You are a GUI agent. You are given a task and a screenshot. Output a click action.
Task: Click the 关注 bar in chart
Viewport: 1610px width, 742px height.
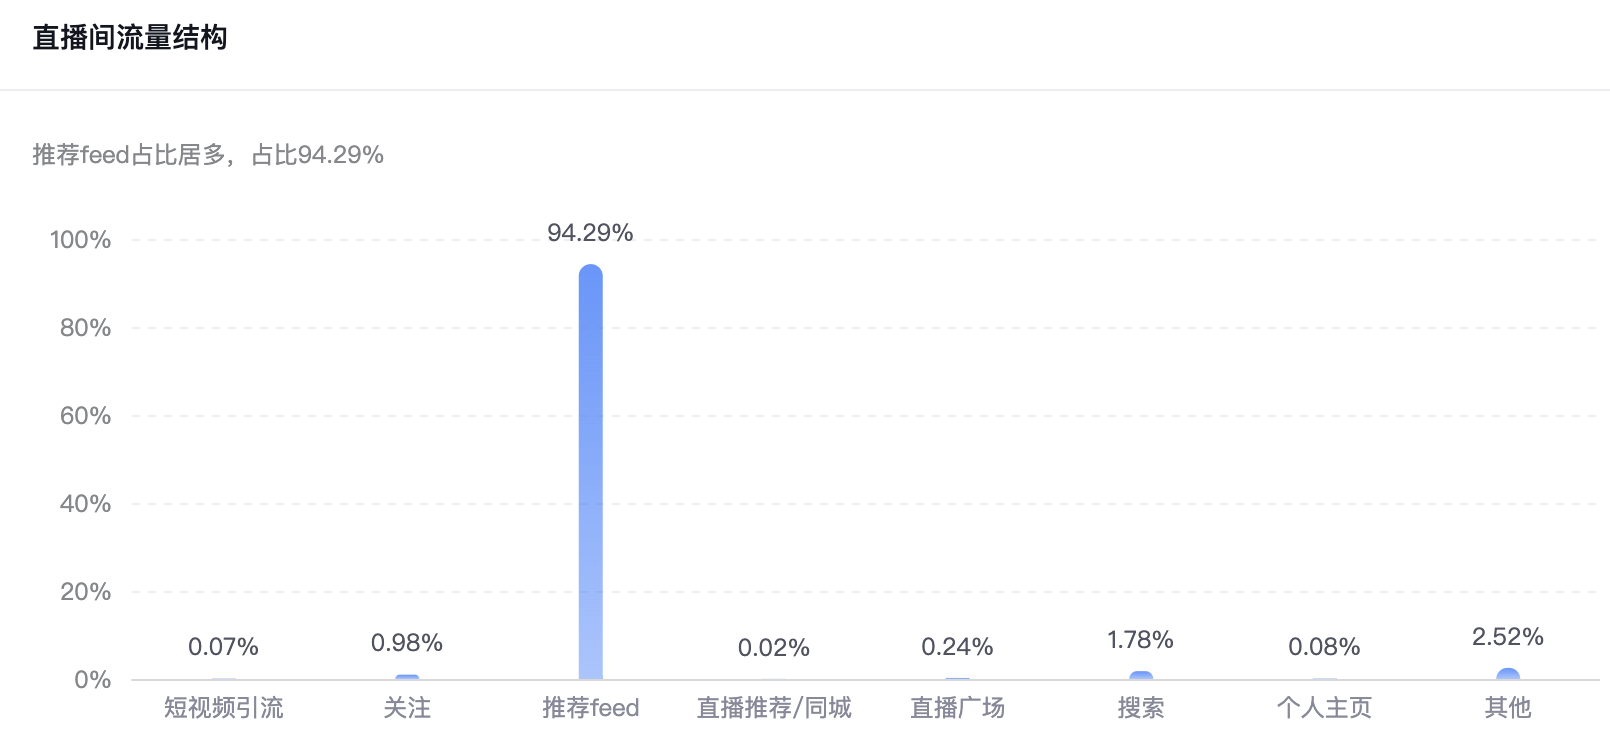click(x=407, y=677)
